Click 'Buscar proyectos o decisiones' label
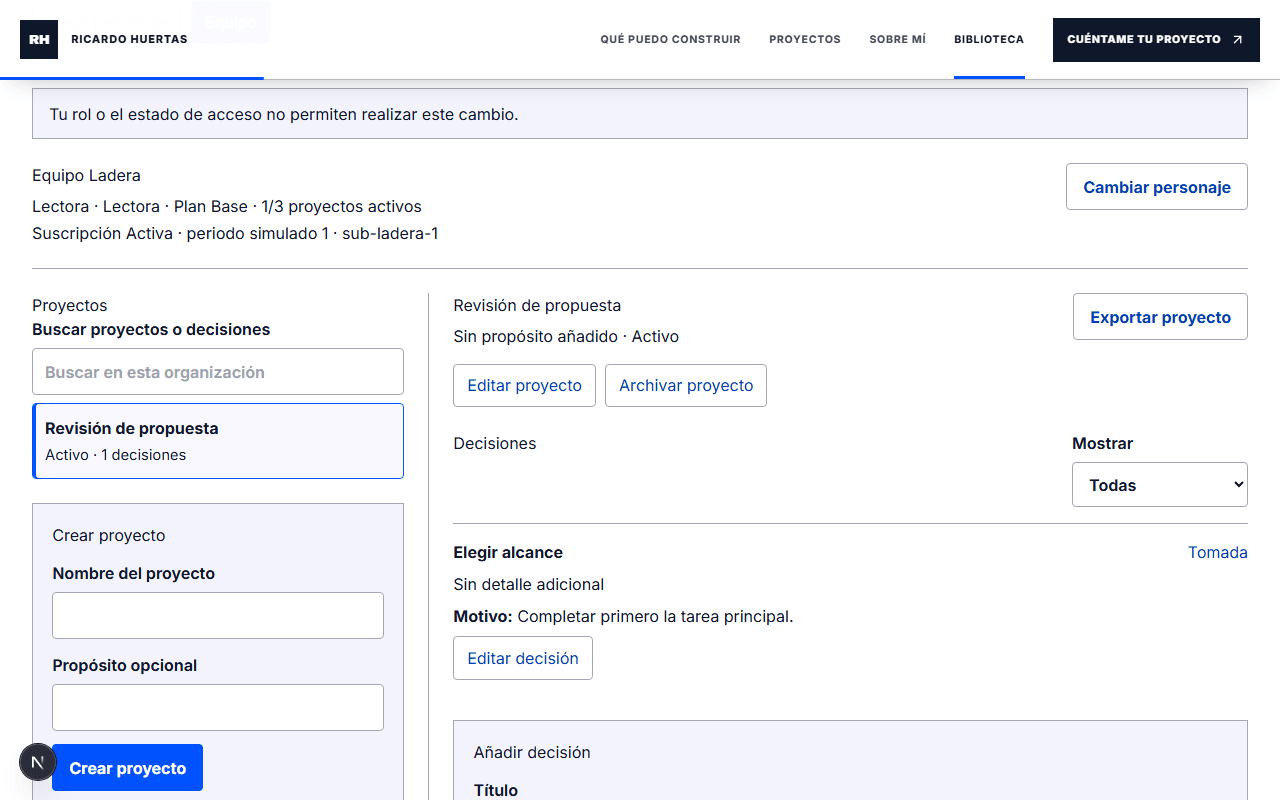The height and width of the screenshot is (800, 1280). (x=151, y=330)
